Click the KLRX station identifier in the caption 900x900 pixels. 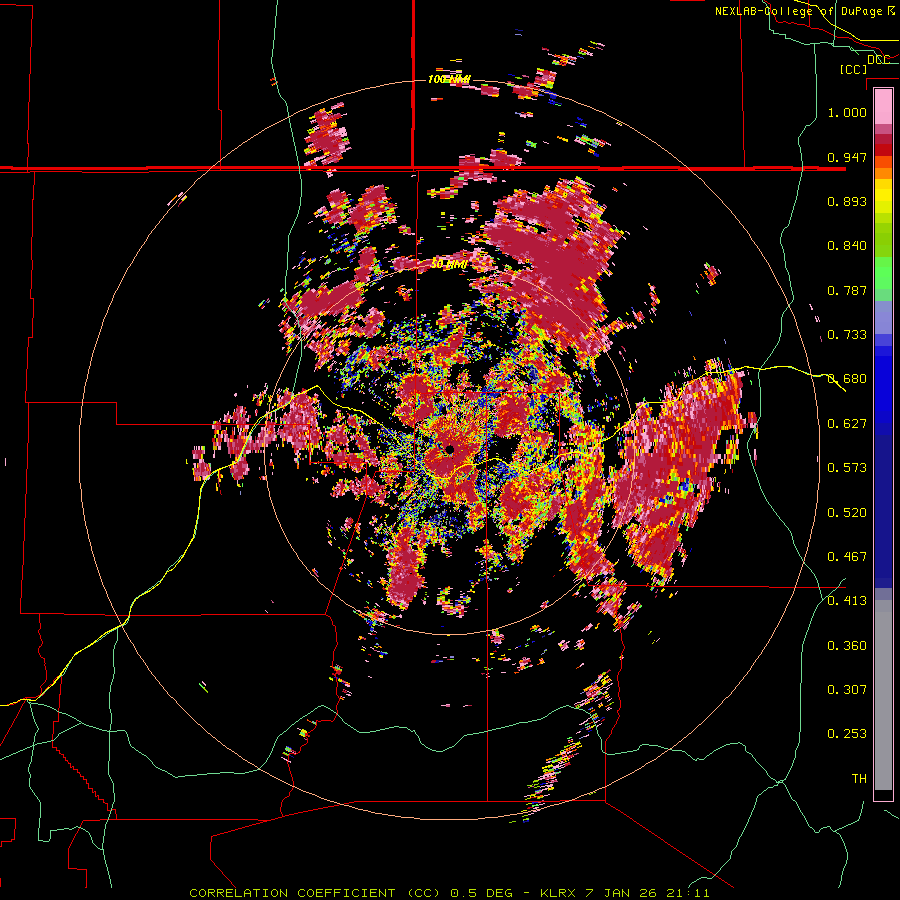(559, 893)
